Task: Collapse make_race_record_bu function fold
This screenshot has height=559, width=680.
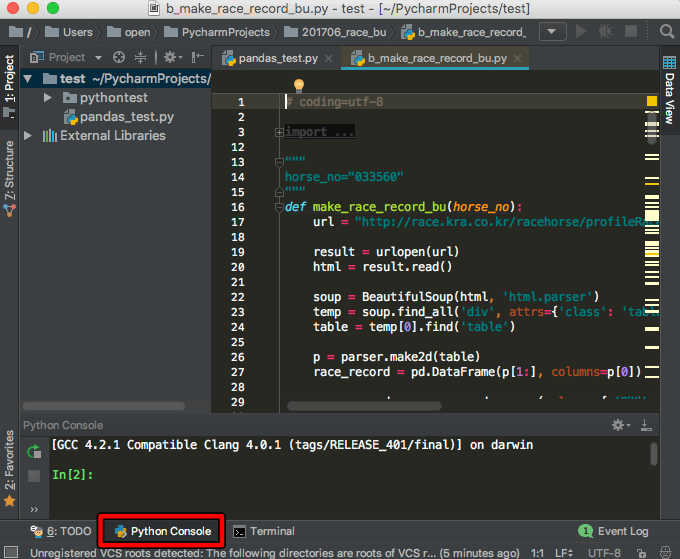Action: (279, 208)
